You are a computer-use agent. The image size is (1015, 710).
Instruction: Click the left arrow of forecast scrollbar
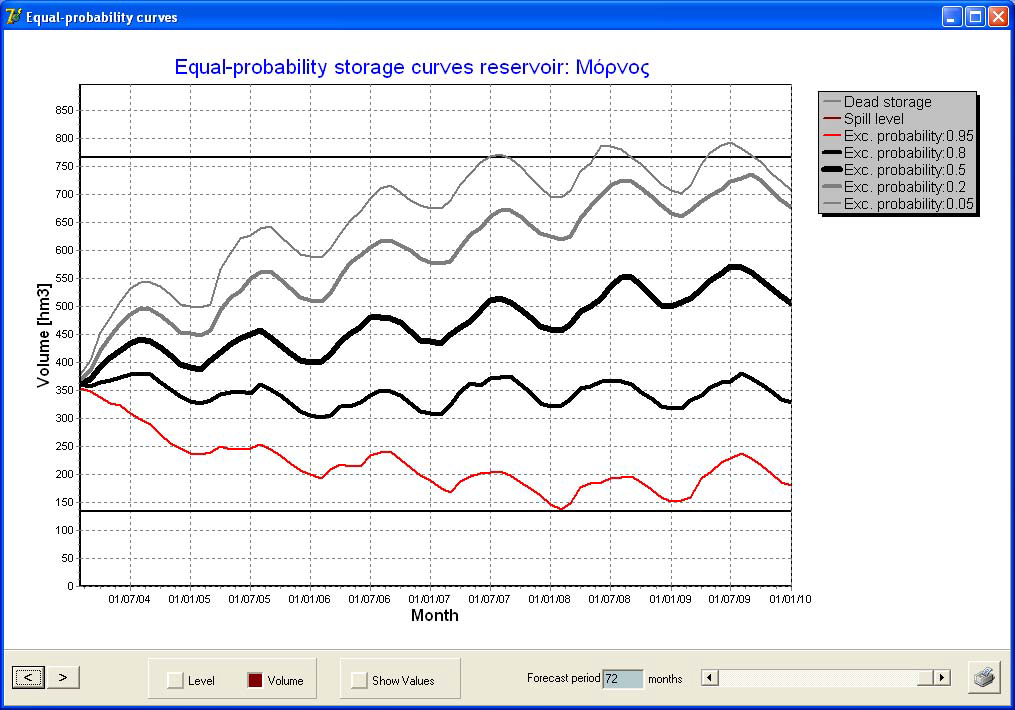710,678
